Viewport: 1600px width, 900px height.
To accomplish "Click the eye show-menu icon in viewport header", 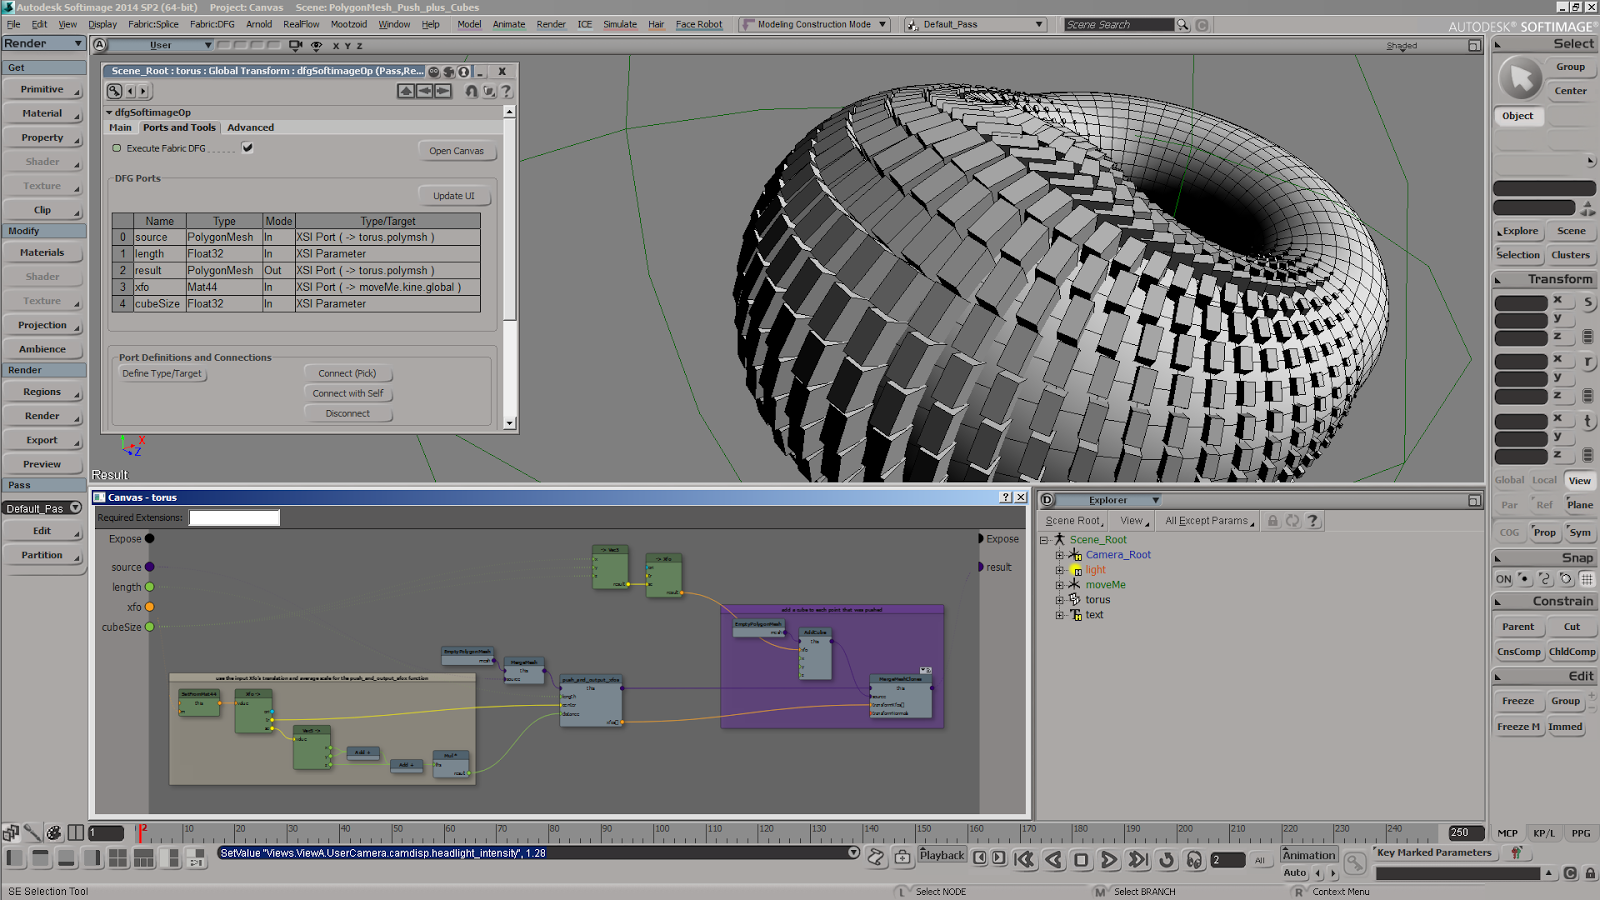I will click(x=316, y=45).
